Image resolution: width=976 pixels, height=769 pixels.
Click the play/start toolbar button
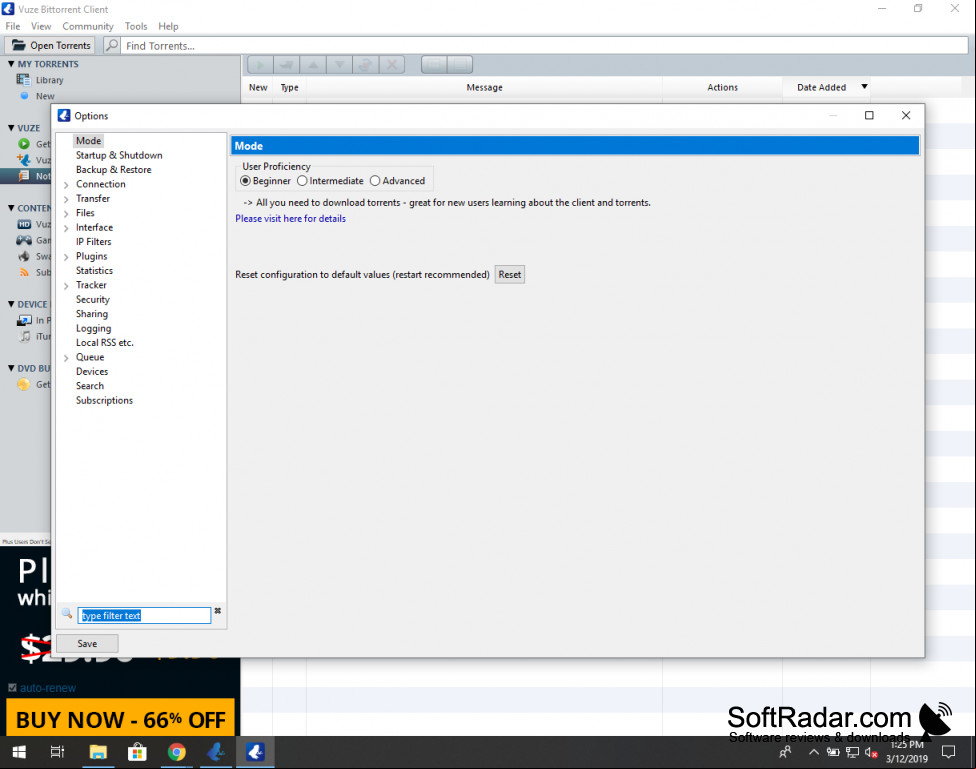pos(260,64)
